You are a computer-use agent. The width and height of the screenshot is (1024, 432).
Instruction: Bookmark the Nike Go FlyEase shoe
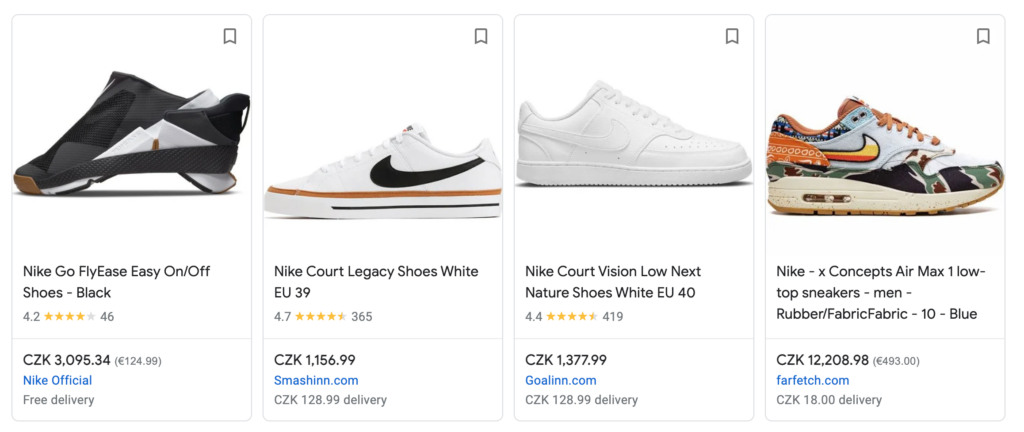[x=230, y=37]
